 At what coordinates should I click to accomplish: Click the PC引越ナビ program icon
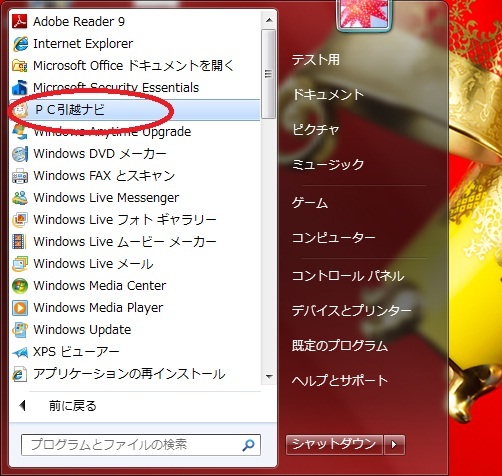click(x=20, y=110)
